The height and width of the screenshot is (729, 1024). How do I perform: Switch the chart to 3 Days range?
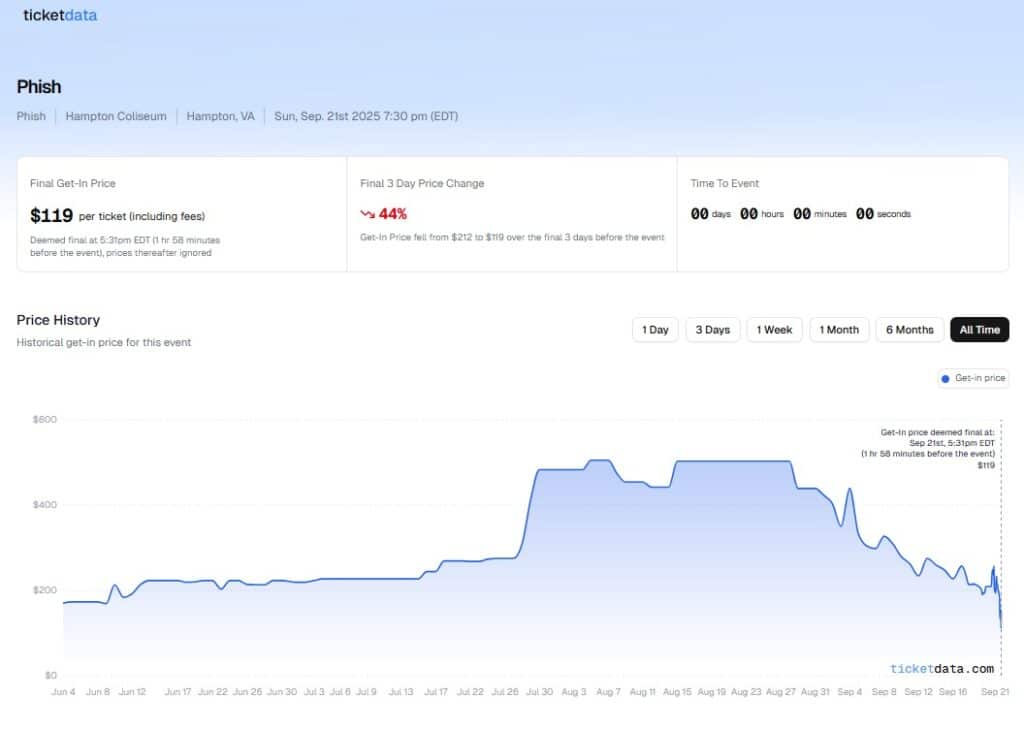[712, 330]
